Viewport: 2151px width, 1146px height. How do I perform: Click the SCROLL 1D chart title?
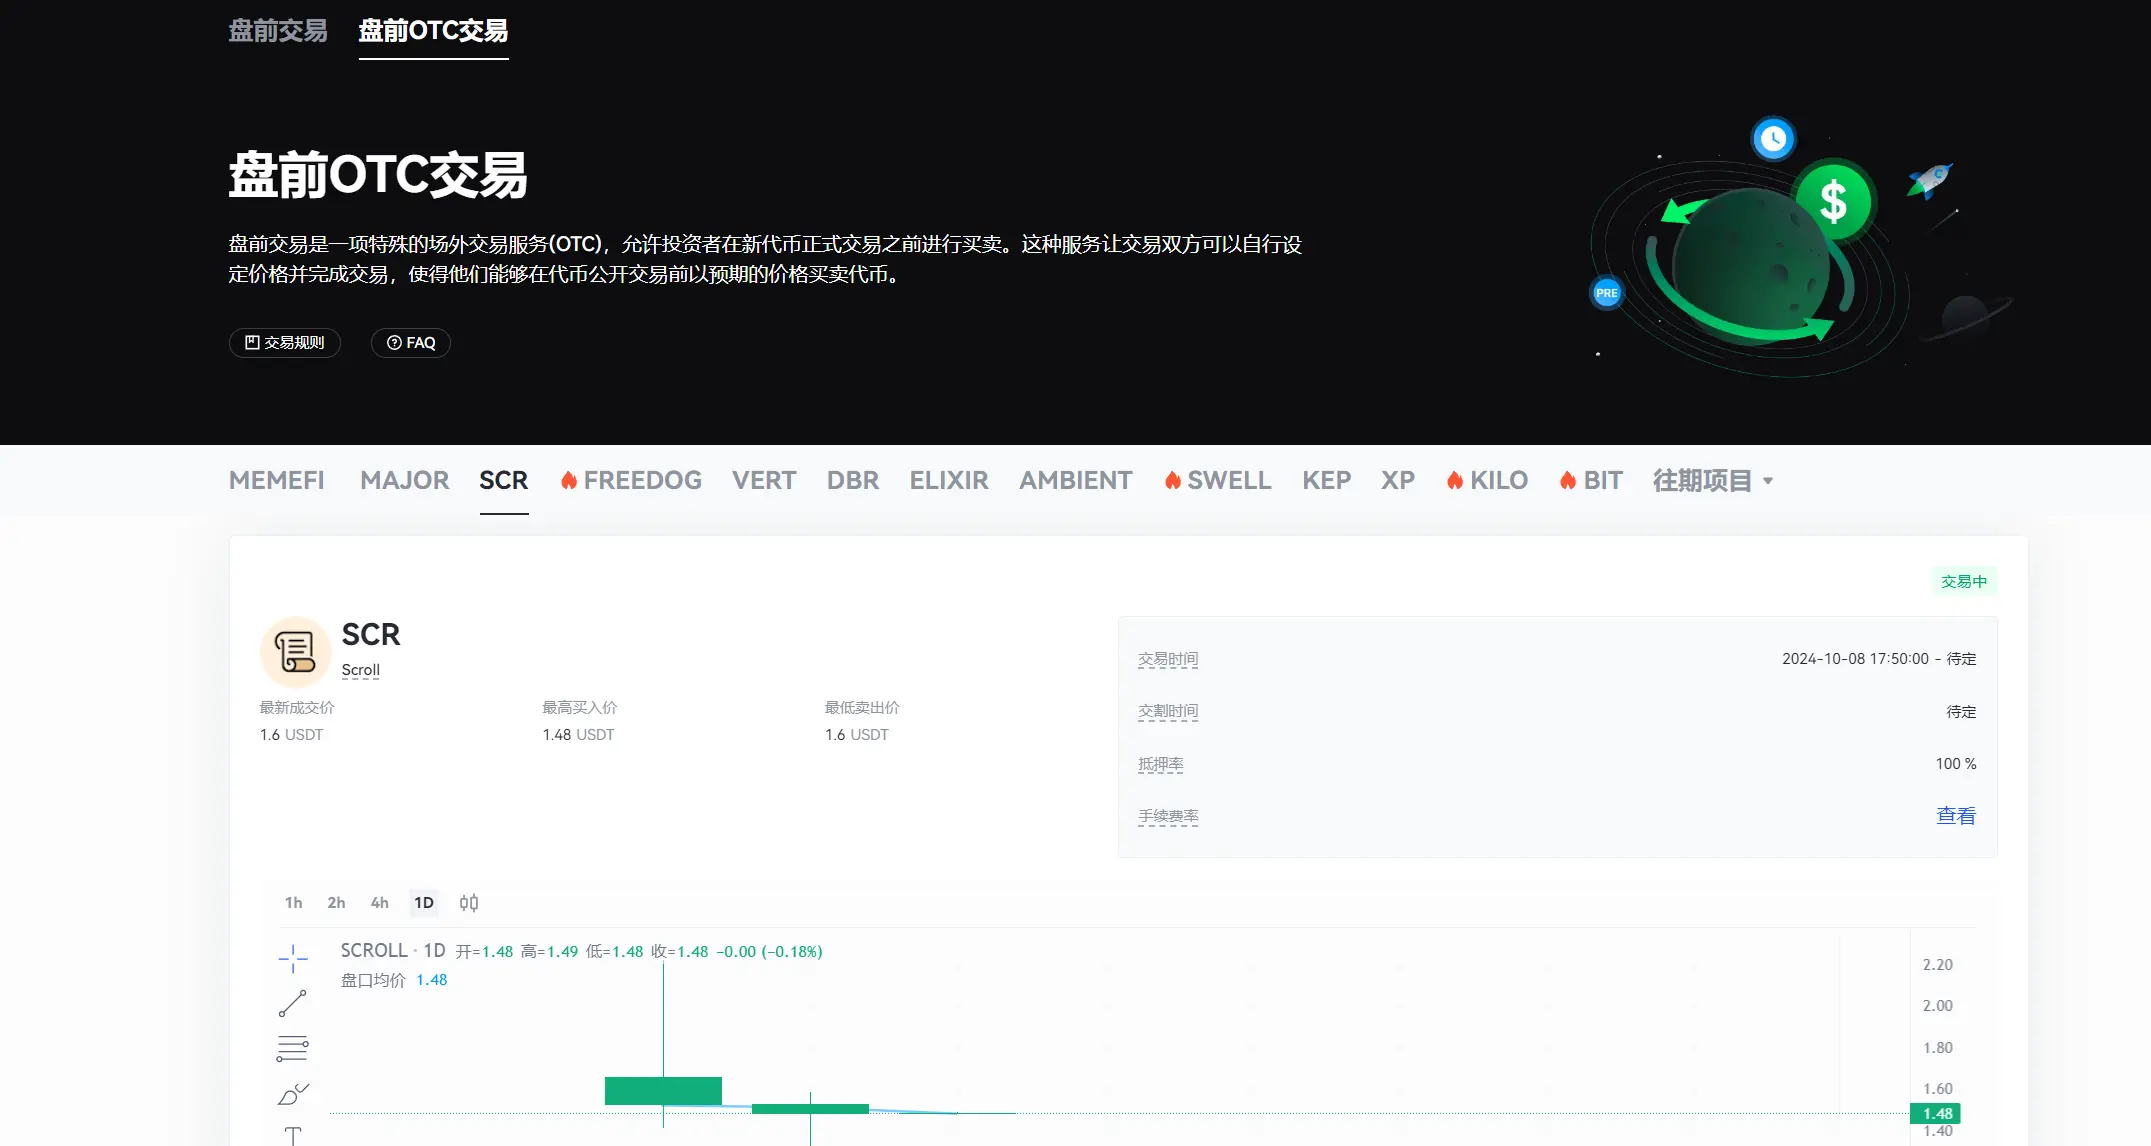coord(393,950)
